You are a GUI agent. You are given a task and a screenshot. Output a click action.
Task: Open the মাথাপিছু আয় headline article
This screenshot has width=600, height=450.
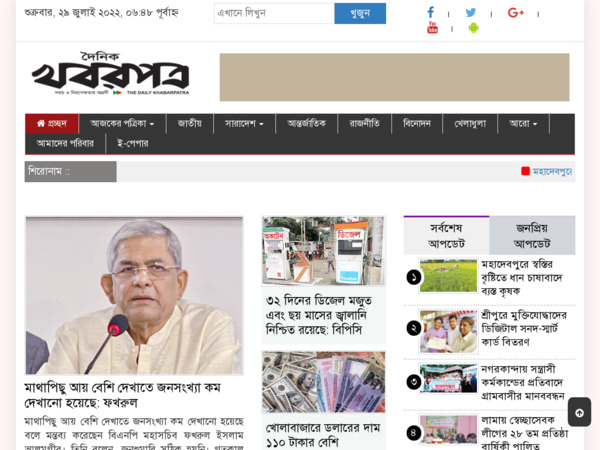point(122,394)
